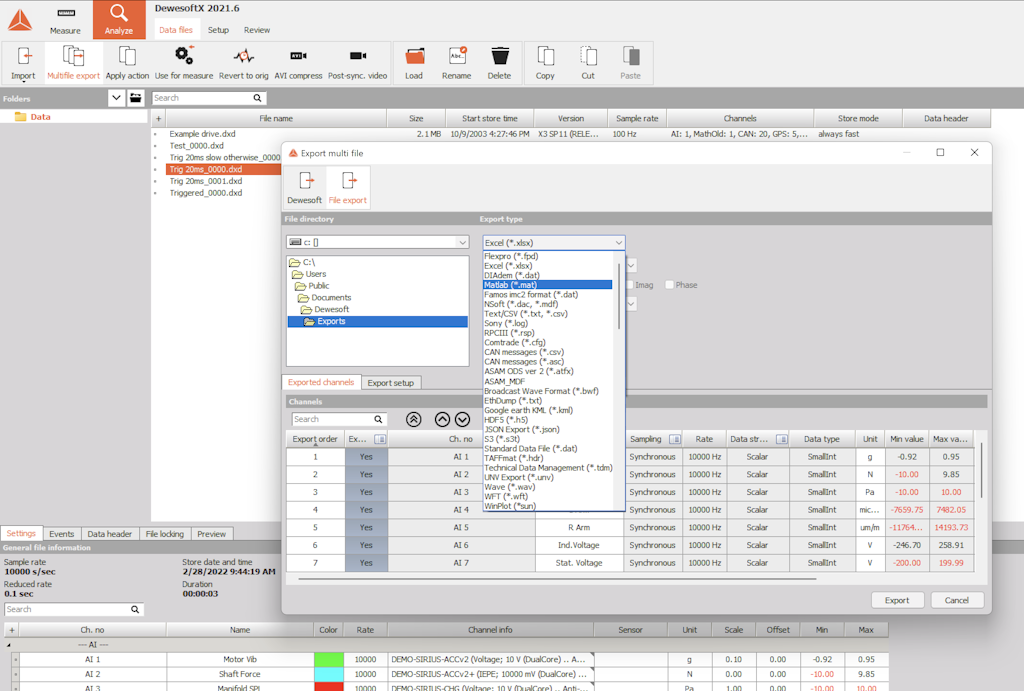This screenshot has width=1024, height=691.
Task: Open the Setup tab
Action: (x=218, y=30)
